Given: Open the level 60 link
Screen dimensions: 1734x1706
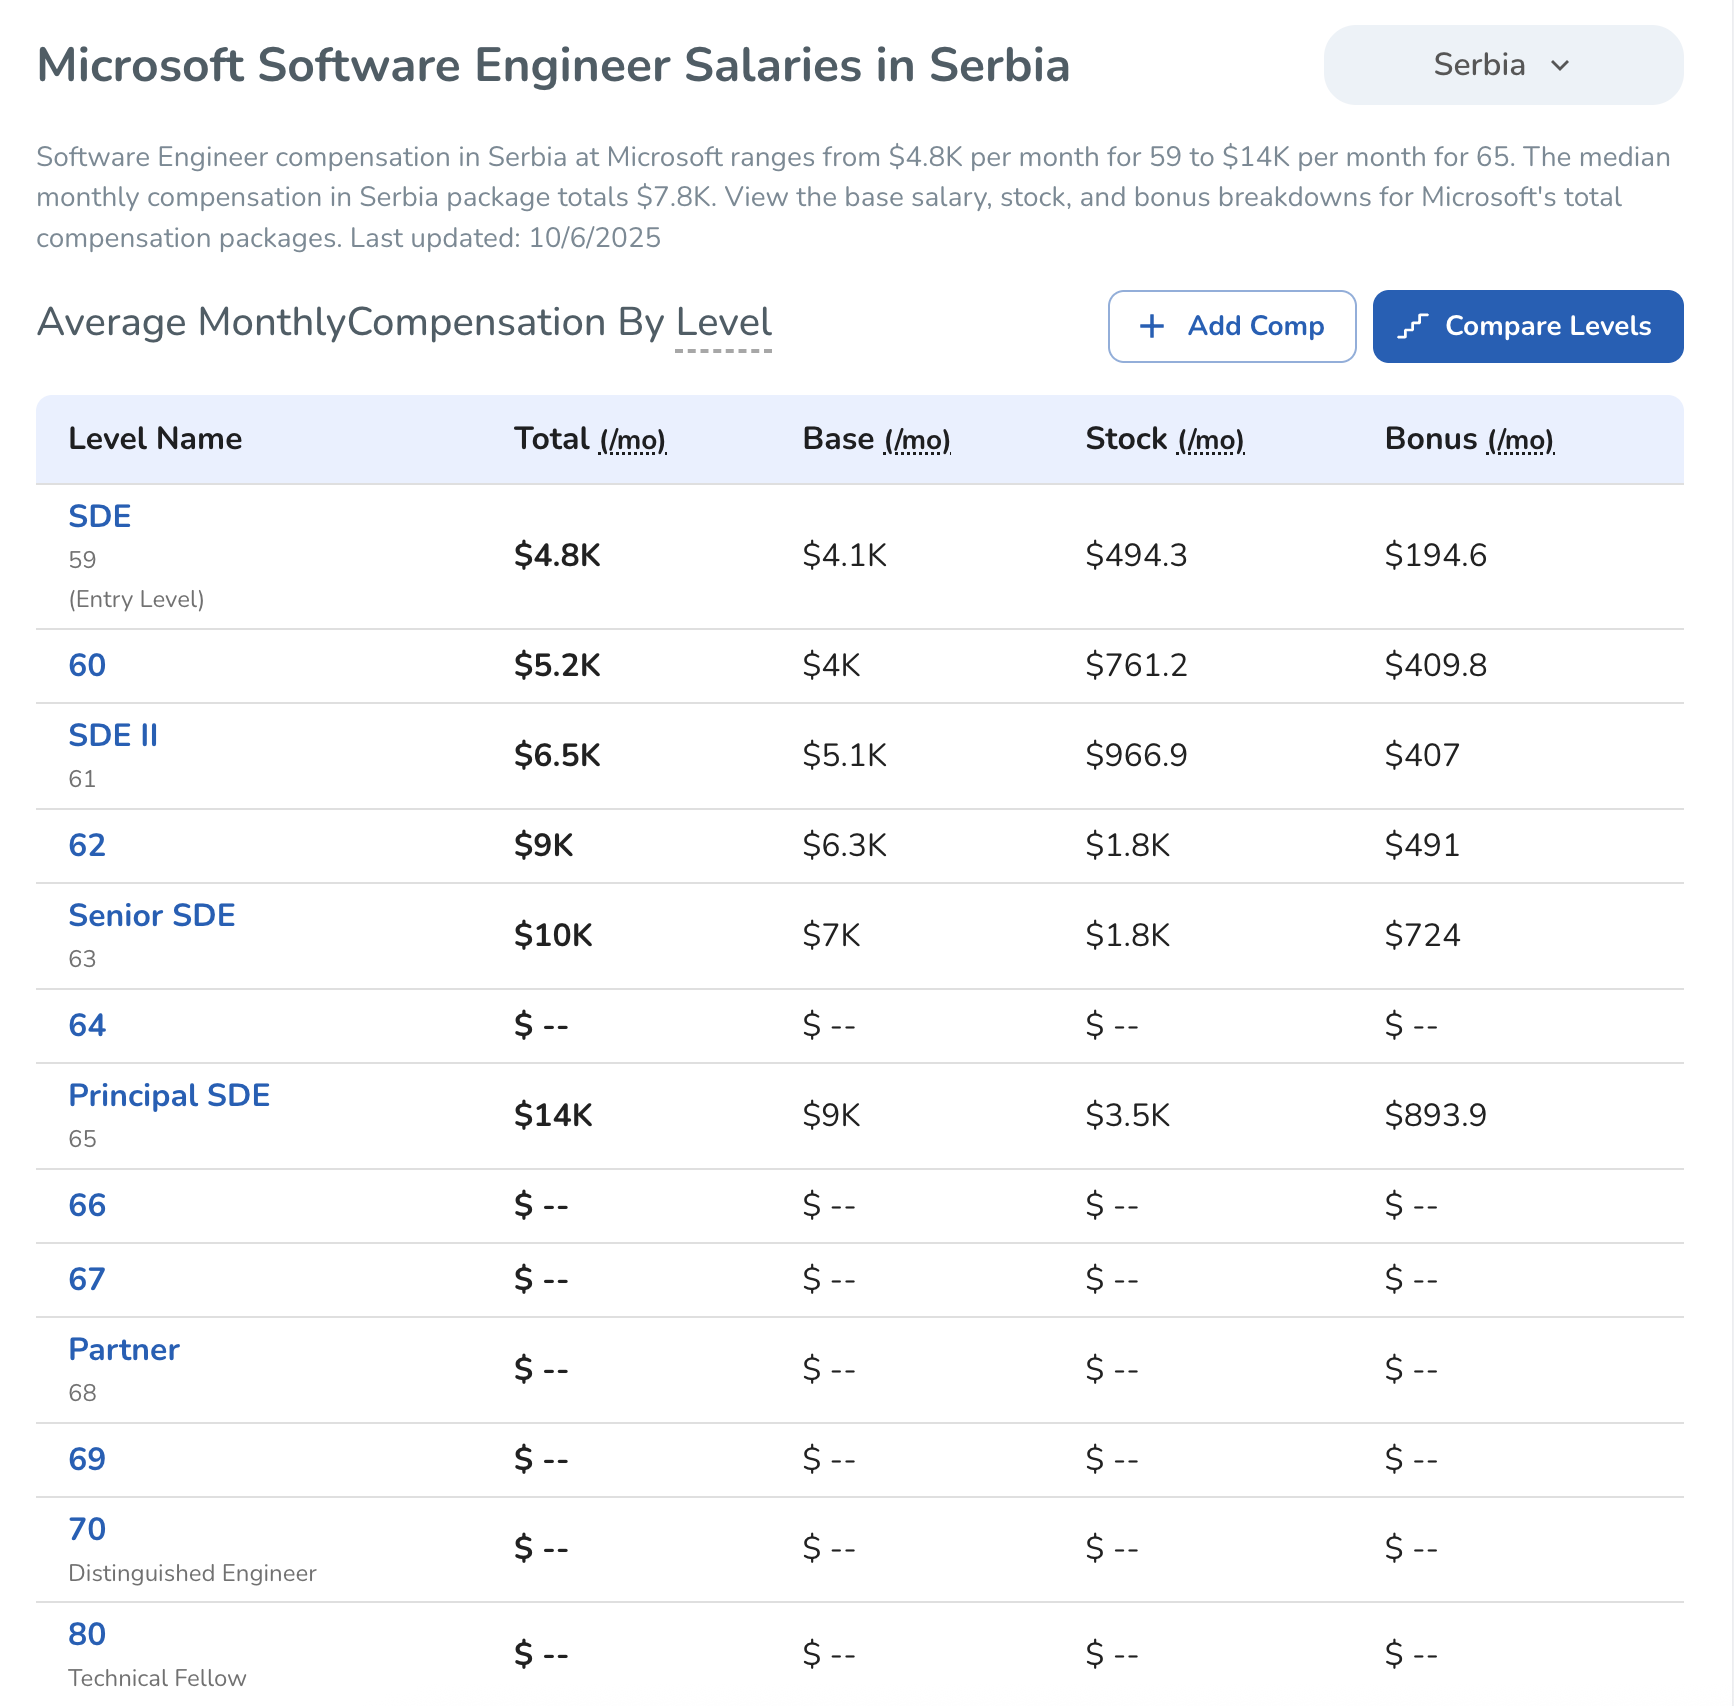Looking at the screenshot, I should point(87,665).
